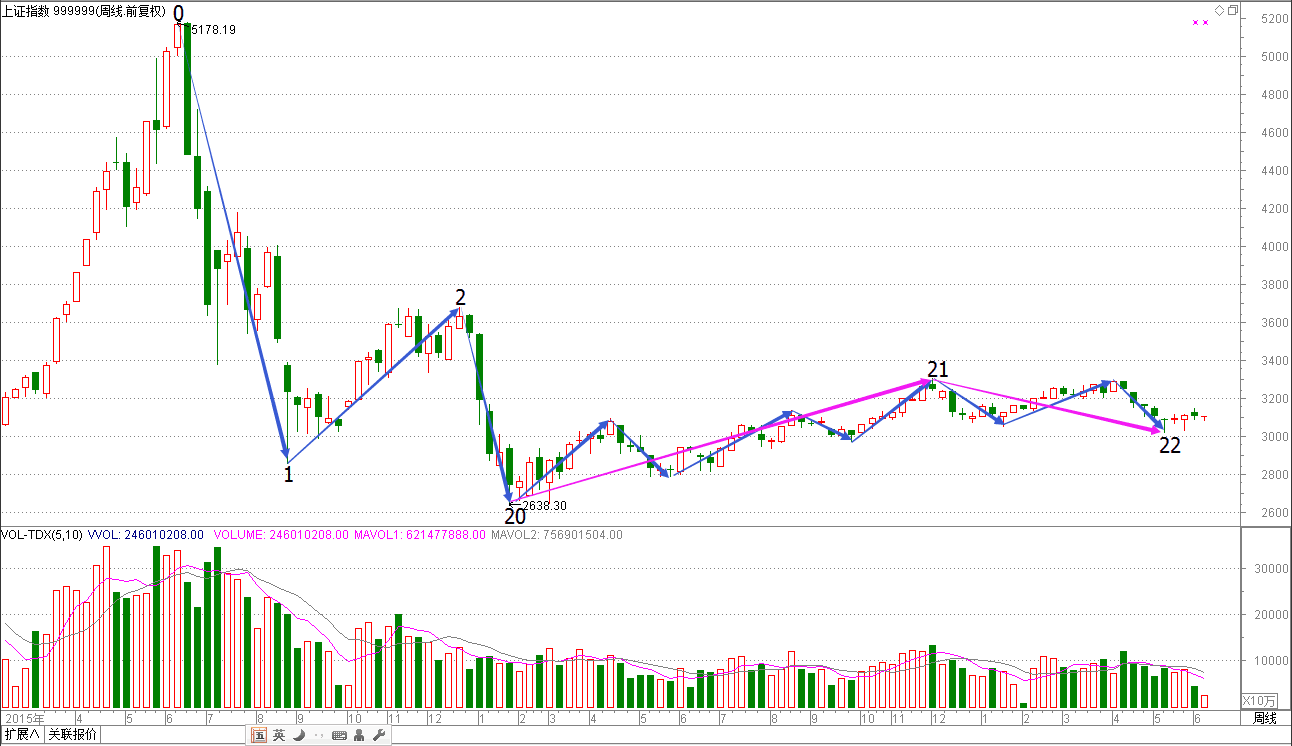Open IME settings wrench icon
The height and width of the screenshot is (746, 1292).
pyautogui.click(x=378, y=735)
